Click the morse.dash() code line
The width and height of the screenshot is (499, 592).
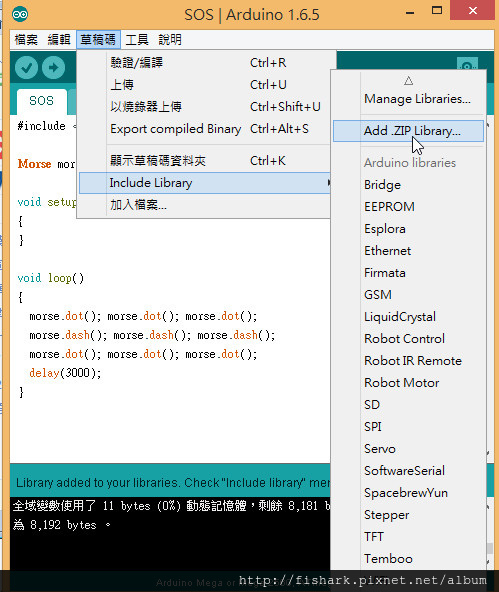(x=152, y=335)
